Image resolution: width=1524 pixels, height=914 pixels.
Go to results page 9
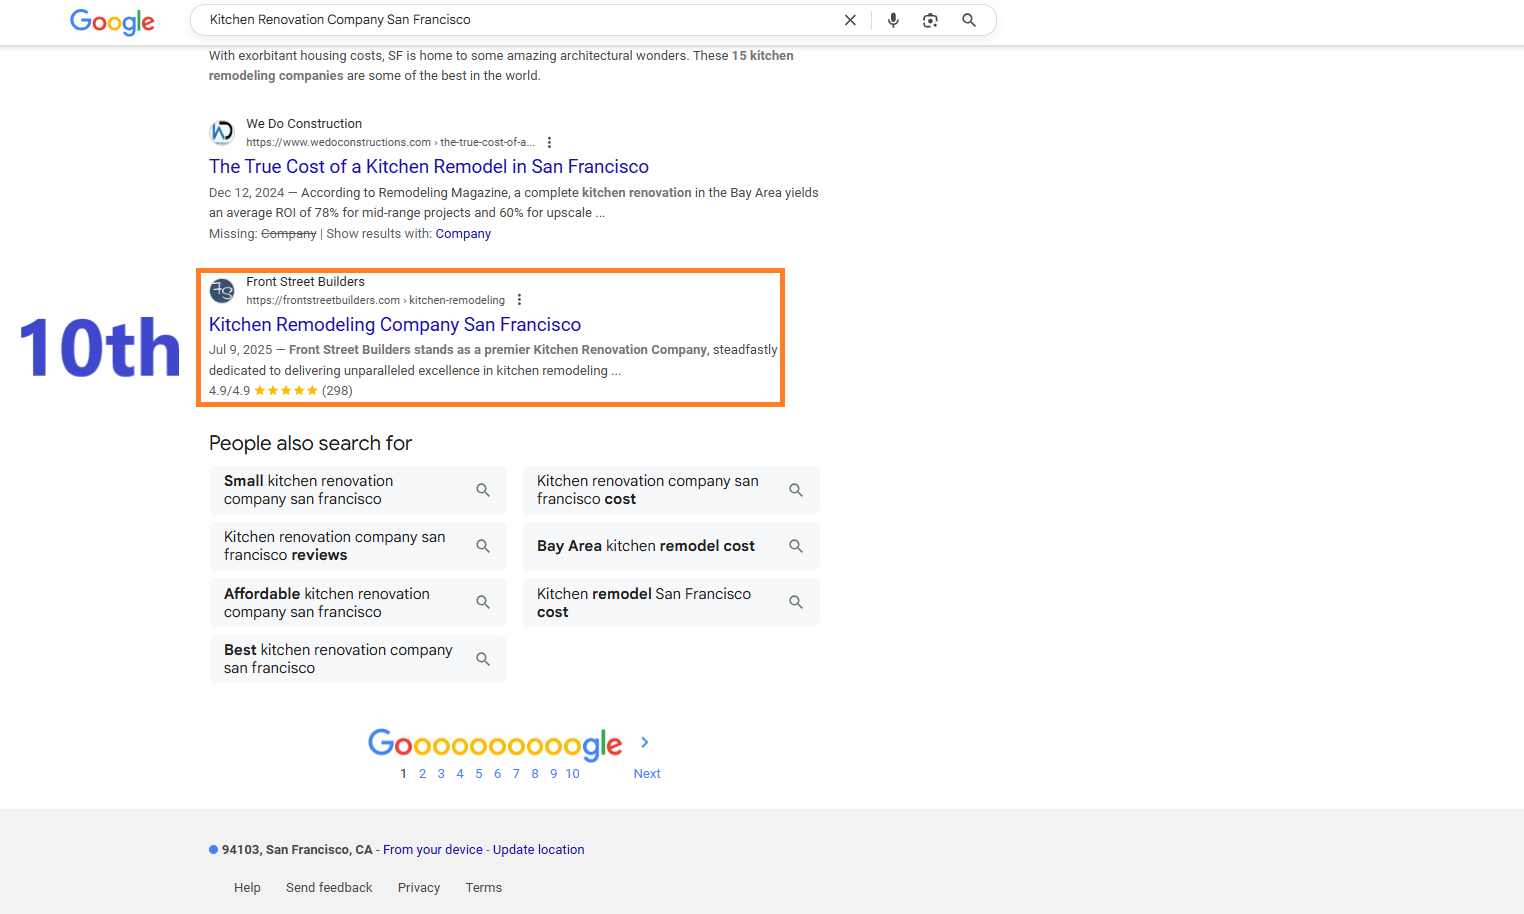coord(553,774)
